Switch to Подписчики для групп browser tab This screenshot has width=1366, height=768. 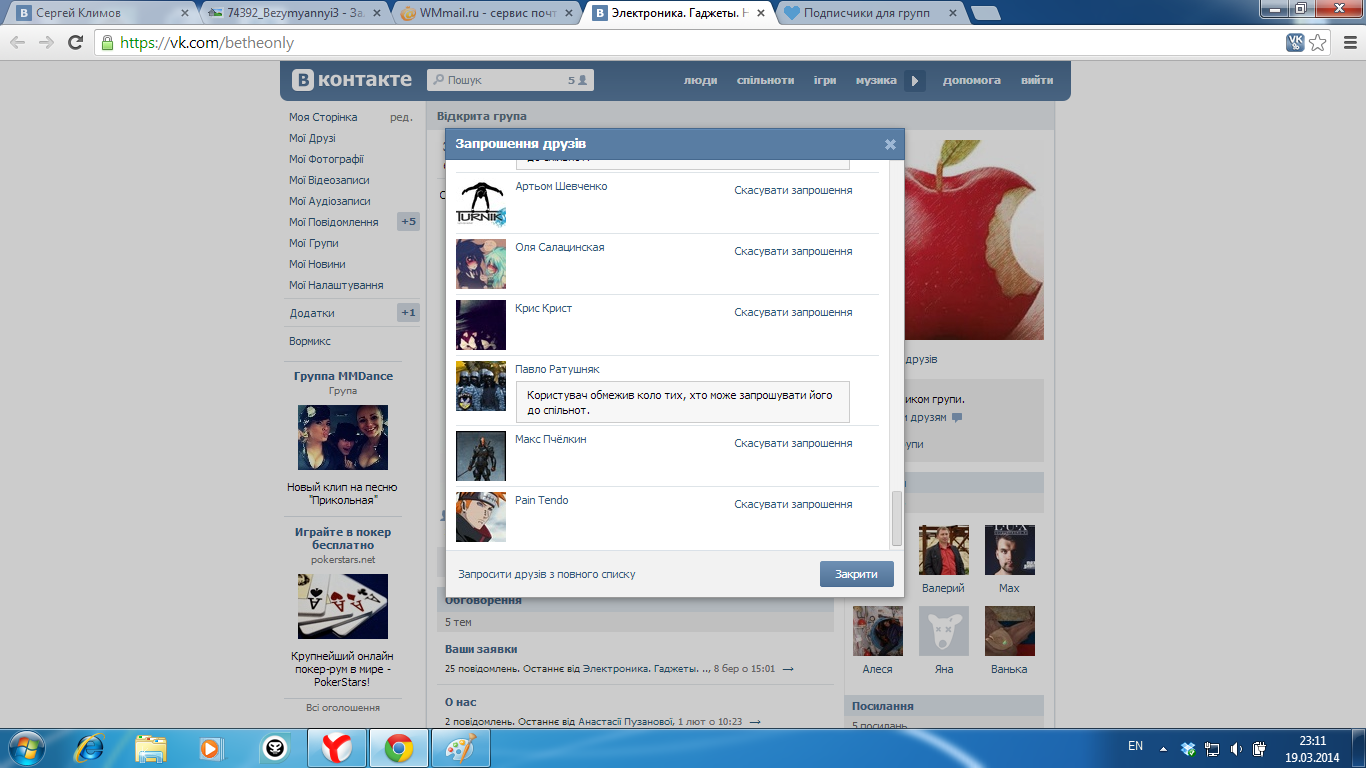tap(870, 14)
